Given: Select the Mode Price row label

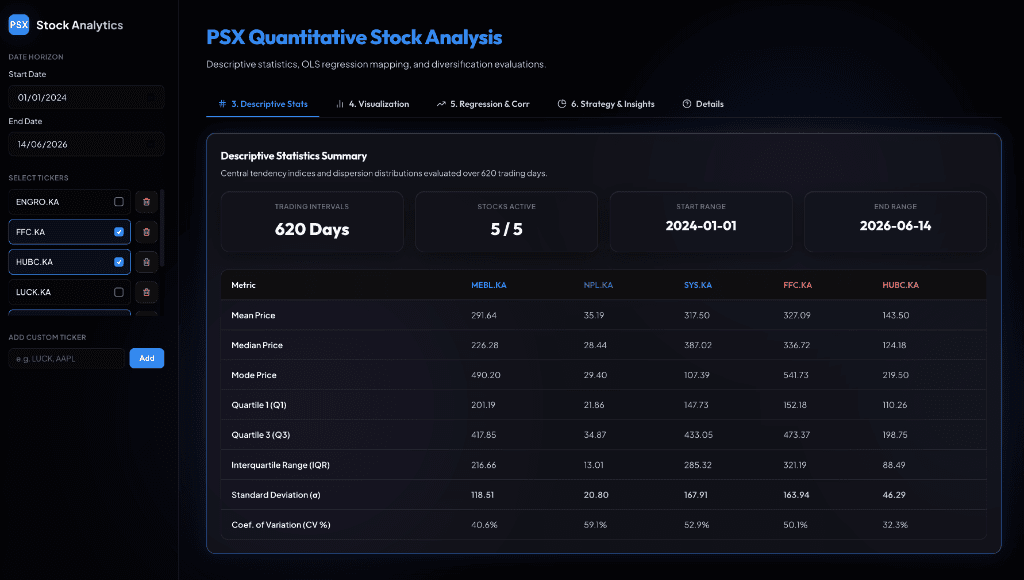Looking at the screenshot, I should 254,376.
